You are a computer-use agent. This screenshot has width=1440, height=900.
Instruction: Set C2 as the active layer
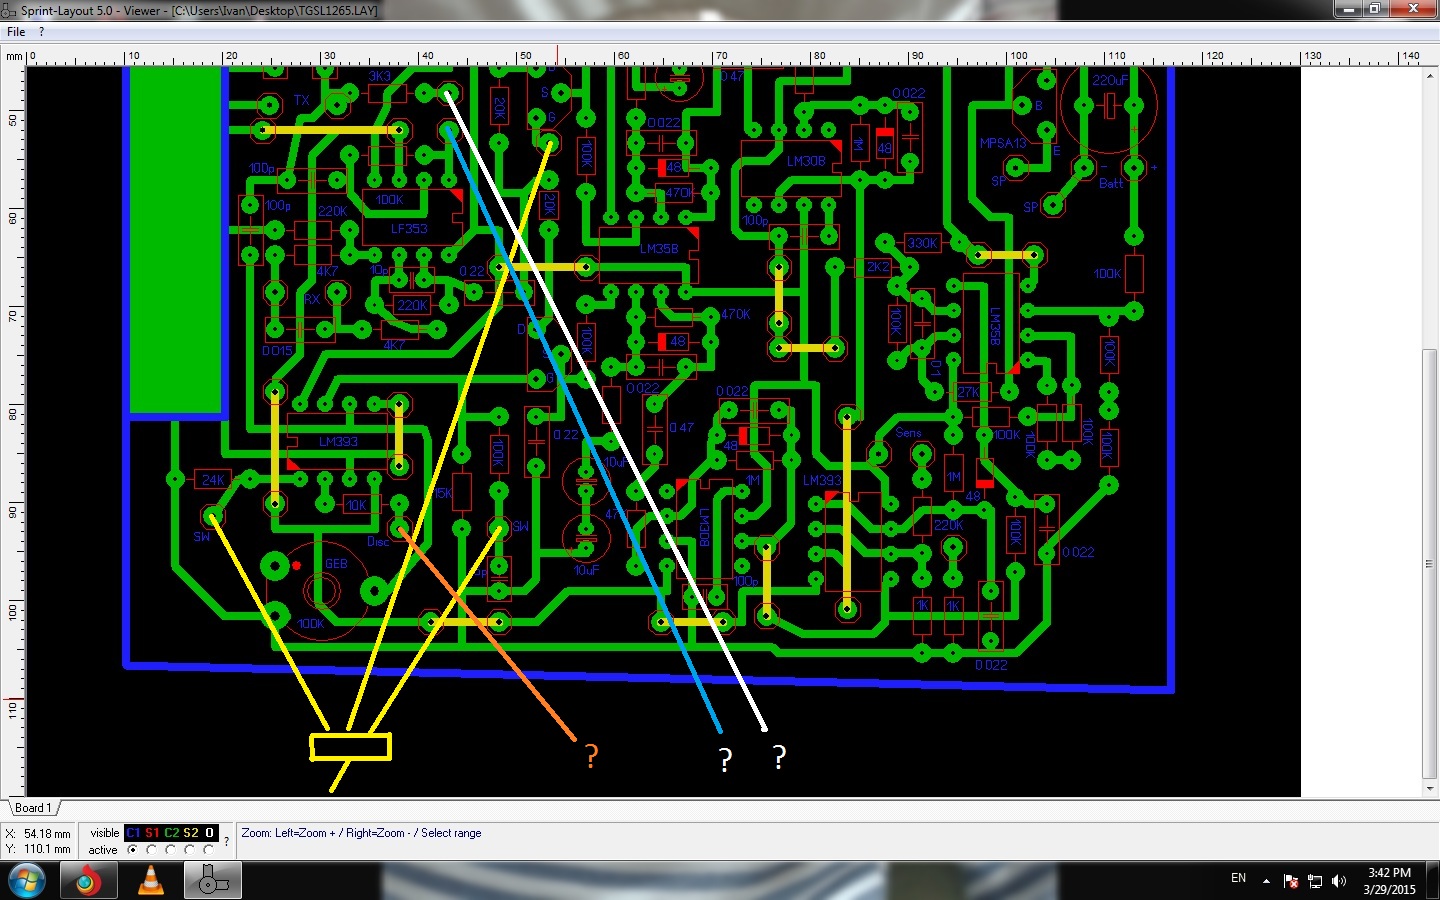pos(171,850)
